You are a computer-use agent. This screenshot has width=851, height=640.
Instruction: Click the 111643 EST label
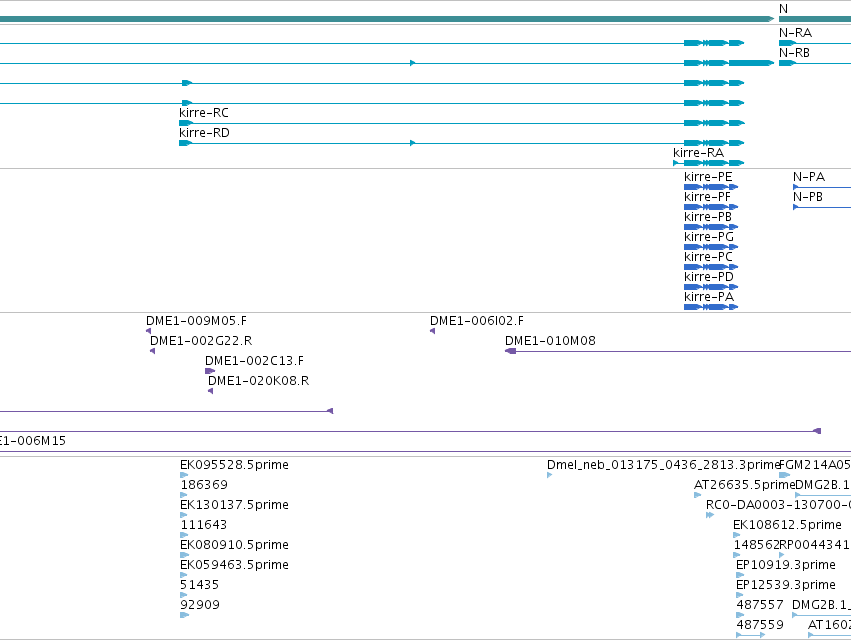click(x=204, y=524)
